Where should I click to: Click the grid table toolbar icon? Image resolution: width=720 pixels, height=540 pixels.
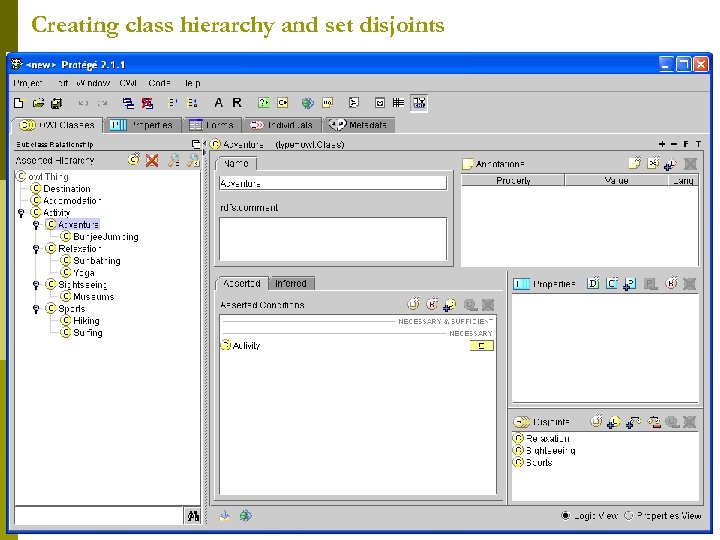398,103
